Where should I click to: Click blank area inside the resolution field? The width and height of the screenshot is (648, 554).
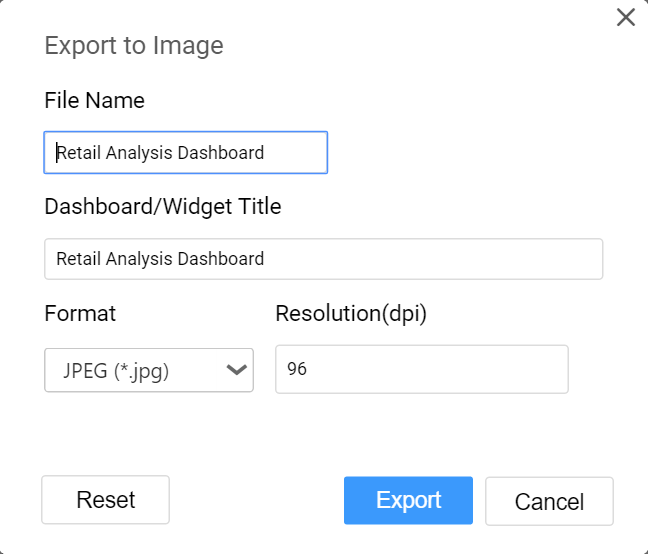tap(438, 369)
